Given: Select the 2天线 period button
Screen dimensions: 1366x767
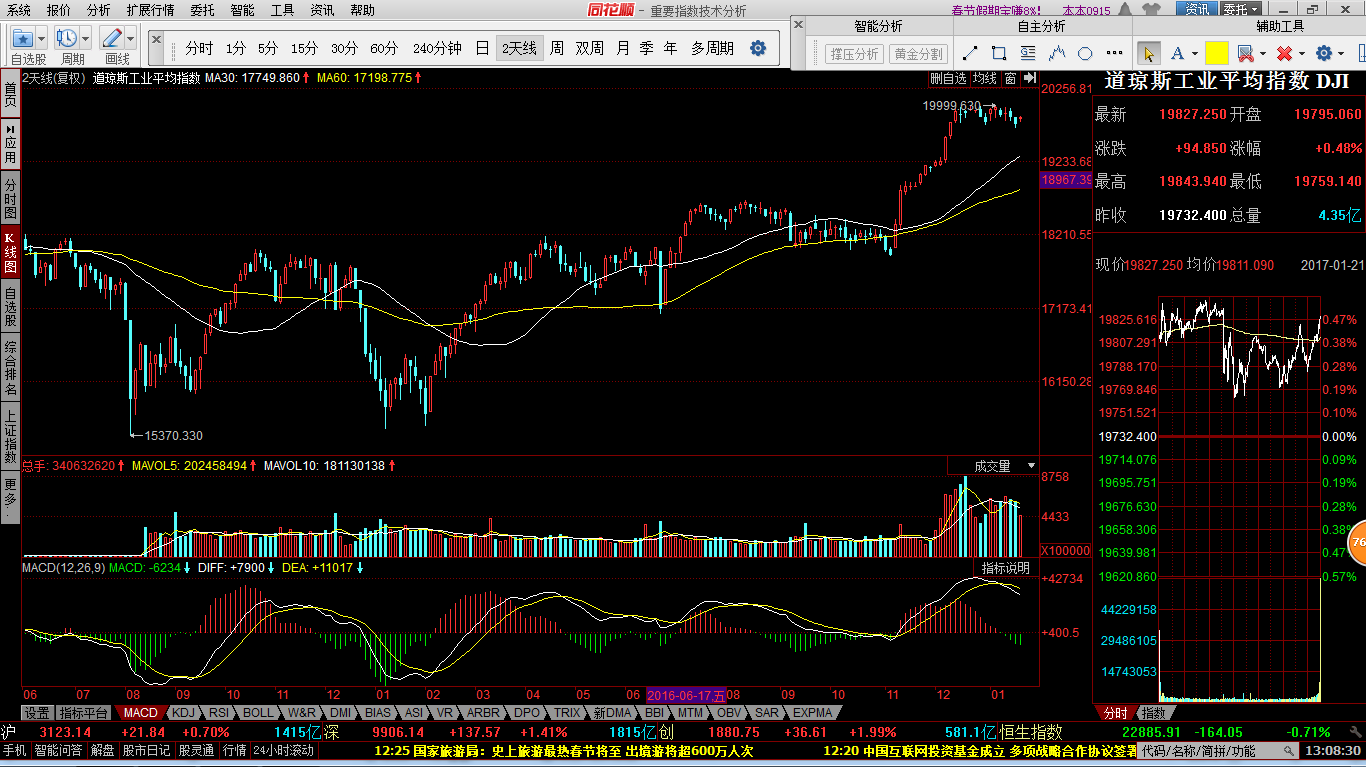Looking at the screenshot, I should (520, 48).
